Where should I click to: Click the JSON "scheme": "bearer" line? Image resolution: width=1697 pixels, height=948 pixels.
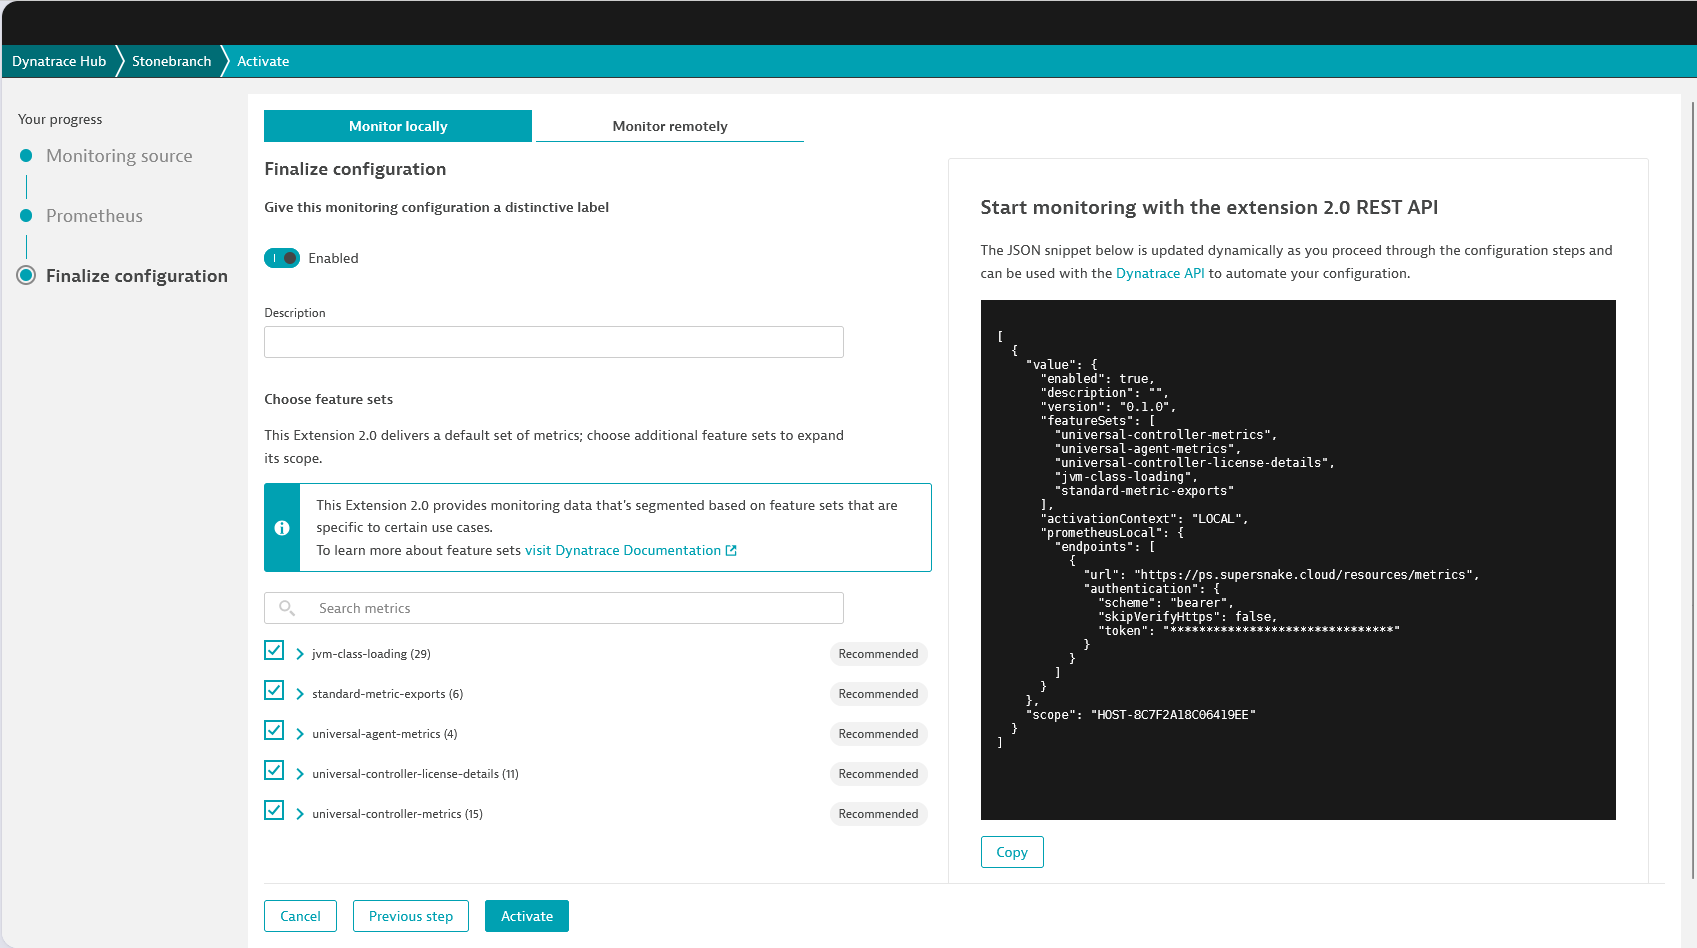[1165, 603]
